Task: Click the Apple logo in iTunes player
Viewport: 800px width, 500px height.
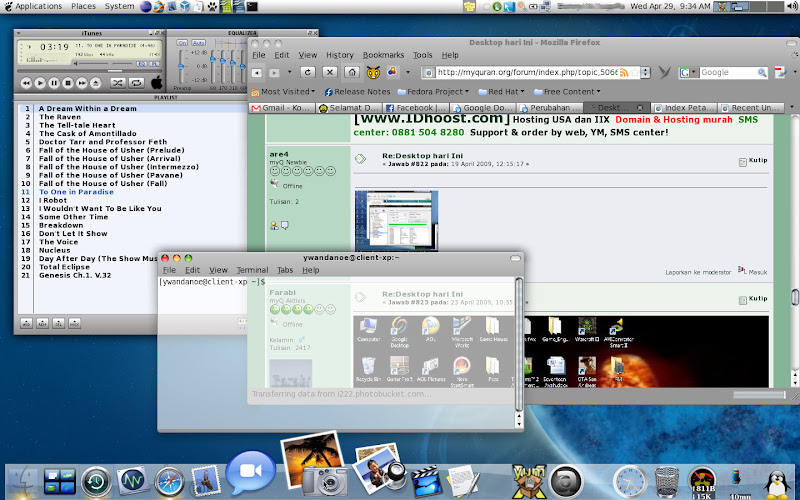Action: (157, 82)
